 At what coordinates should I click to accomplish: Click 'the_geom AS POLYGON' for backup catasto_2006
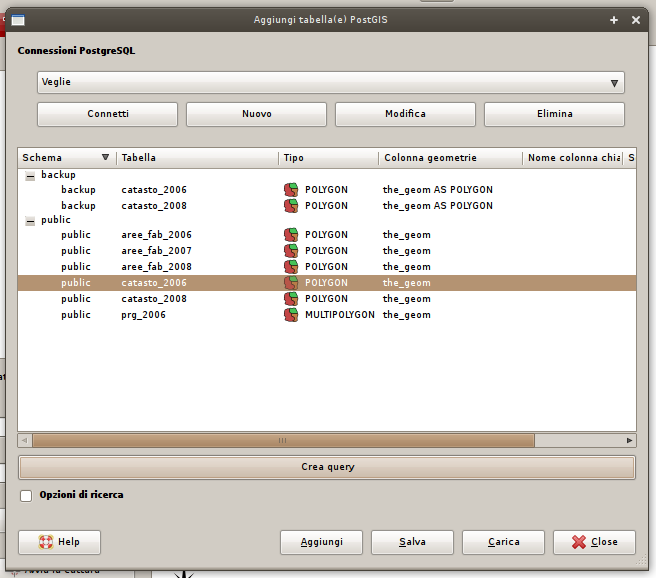click(438, 190)
